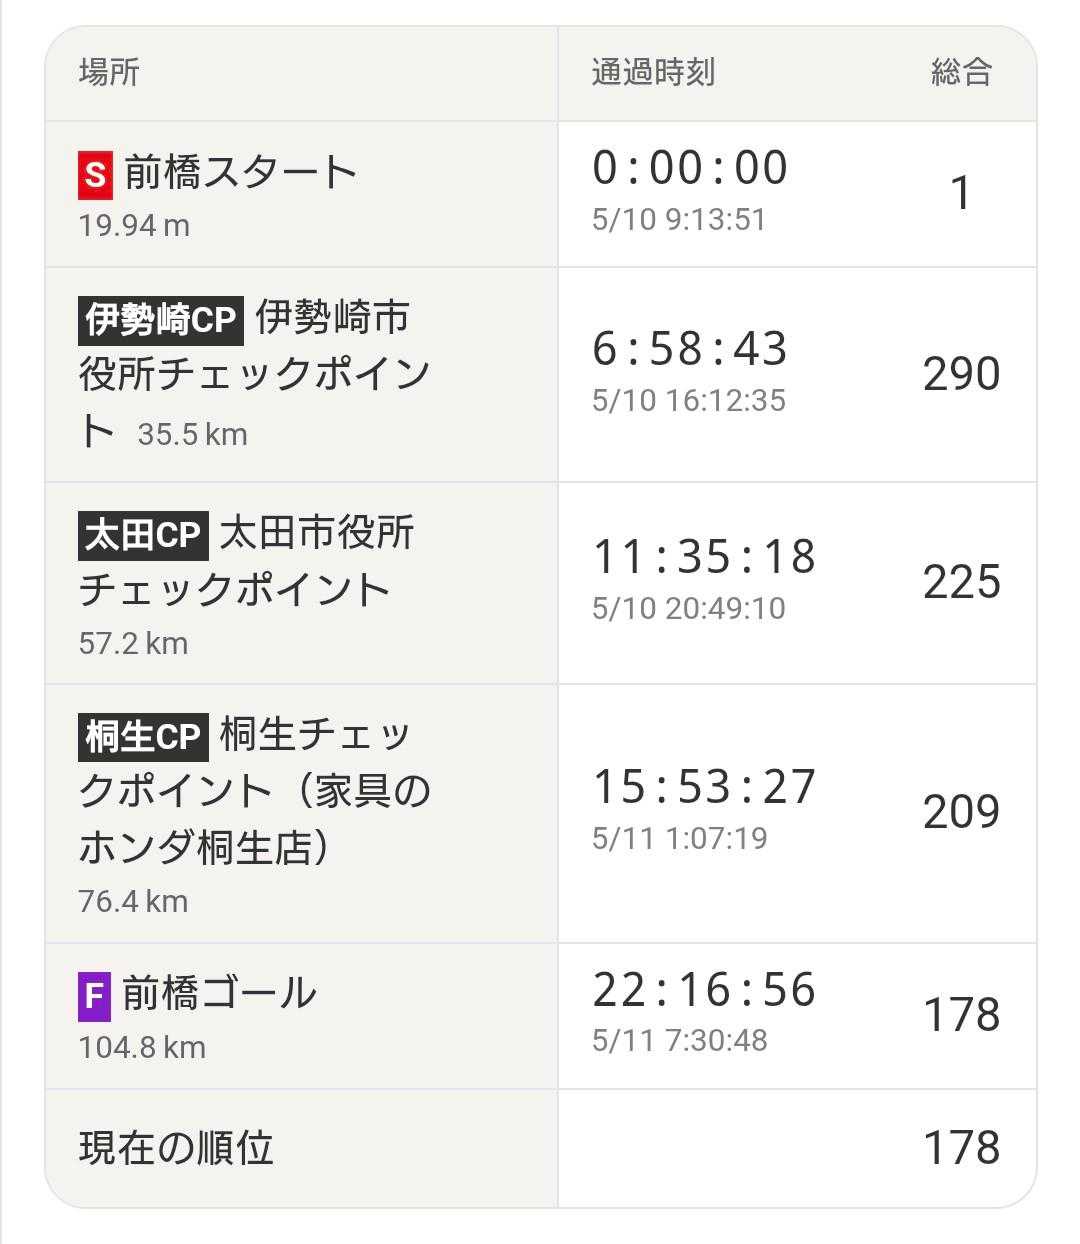Click the finish time 22:16:56
The height and width of the screenshot is (1244, 1080).
pos(704,990)
